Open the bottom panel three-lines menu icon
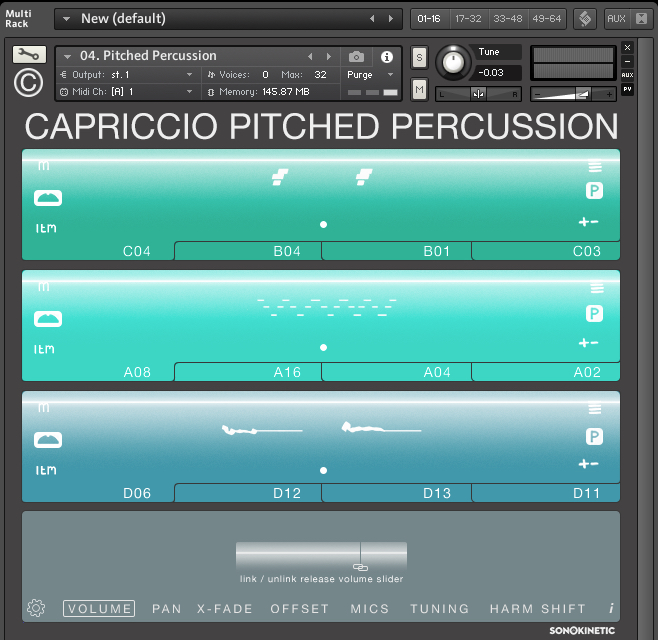The width and height of the screenshot is (658, 640). [595, 409]
